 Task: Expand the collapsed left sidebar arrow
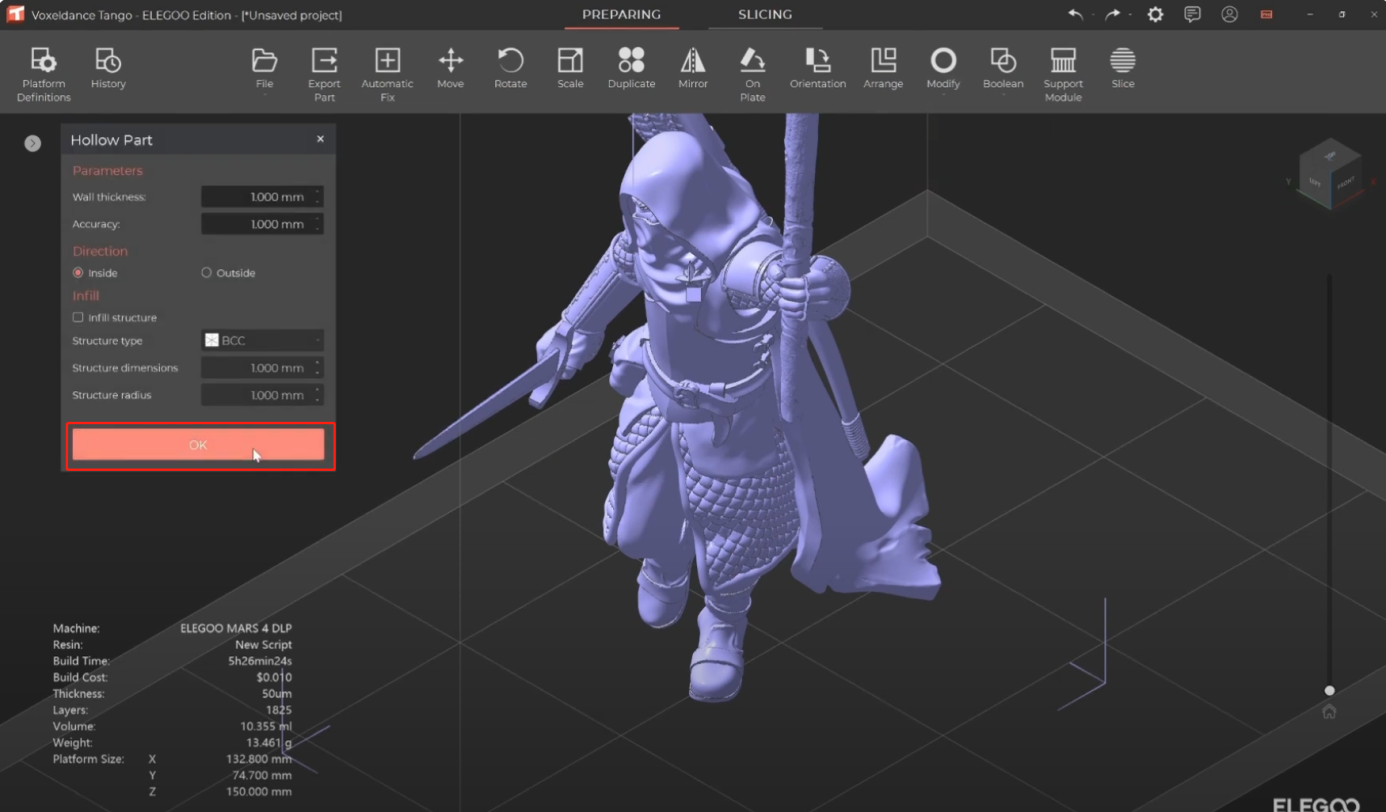33,143
